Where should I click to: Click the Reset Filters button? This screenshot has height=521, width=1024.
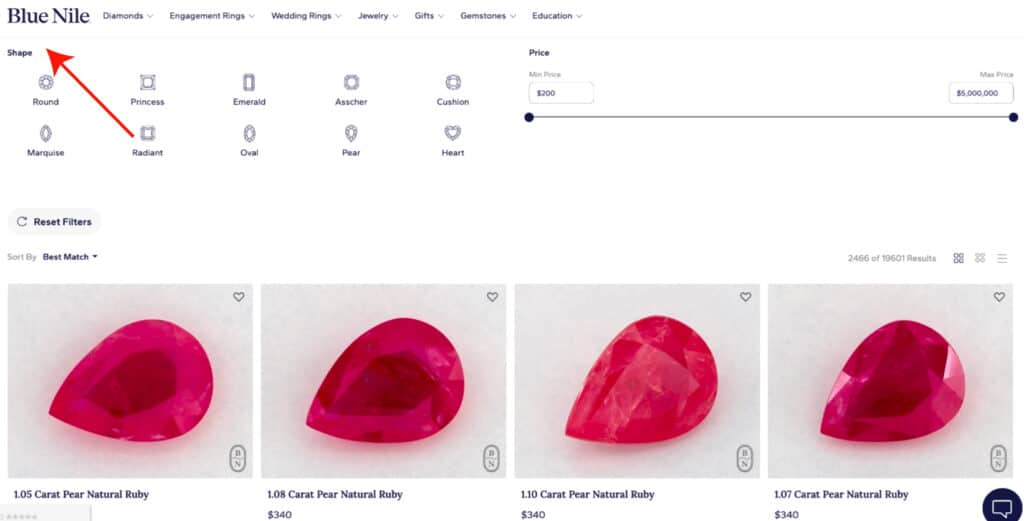[54, 222]
